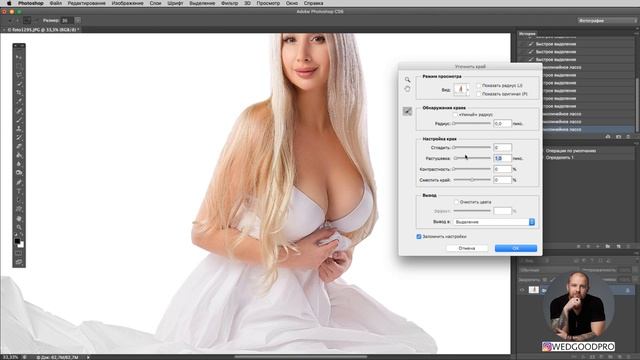This screenshot has width=640, height=360.
Task: Select the Pen tool
Action: 19,182
